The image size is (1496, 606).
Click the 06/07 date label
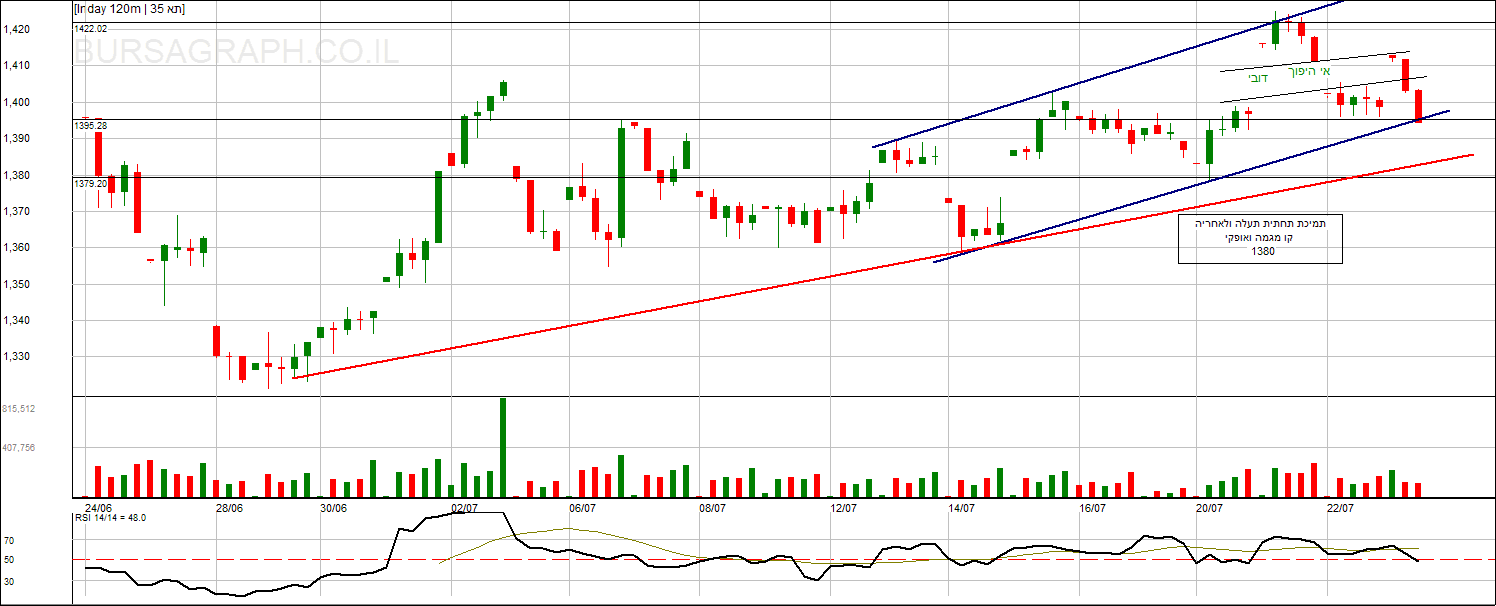click(583, 508)
